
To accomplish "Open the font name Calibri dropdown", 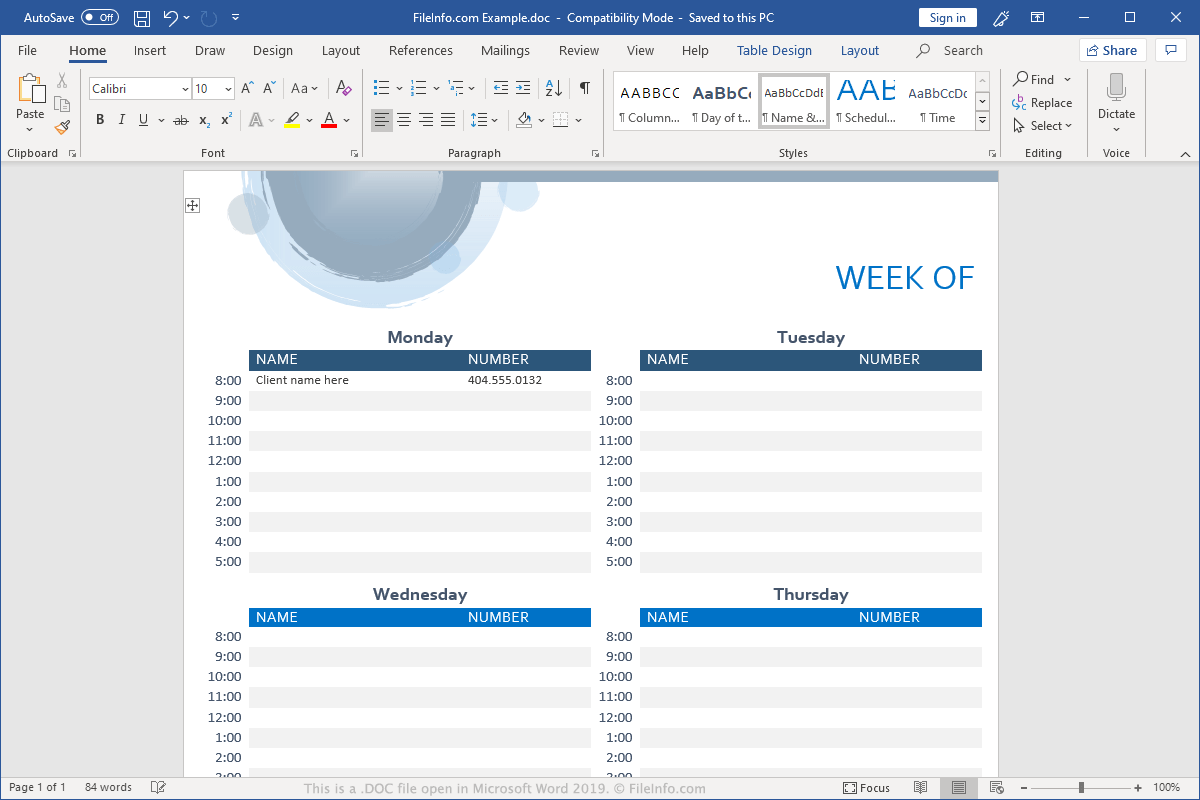I will 185,89.
